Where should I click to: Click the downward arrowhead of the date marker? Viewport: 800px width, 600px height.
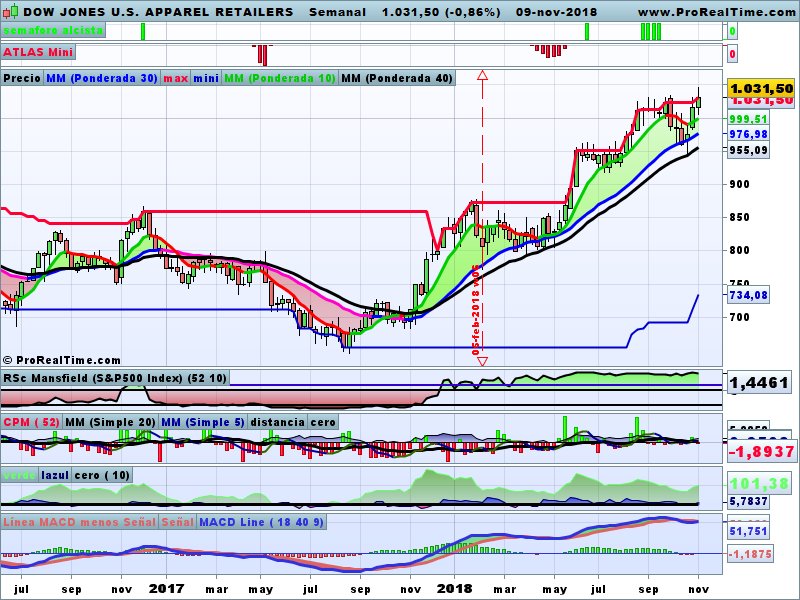[x=482, y=361]
